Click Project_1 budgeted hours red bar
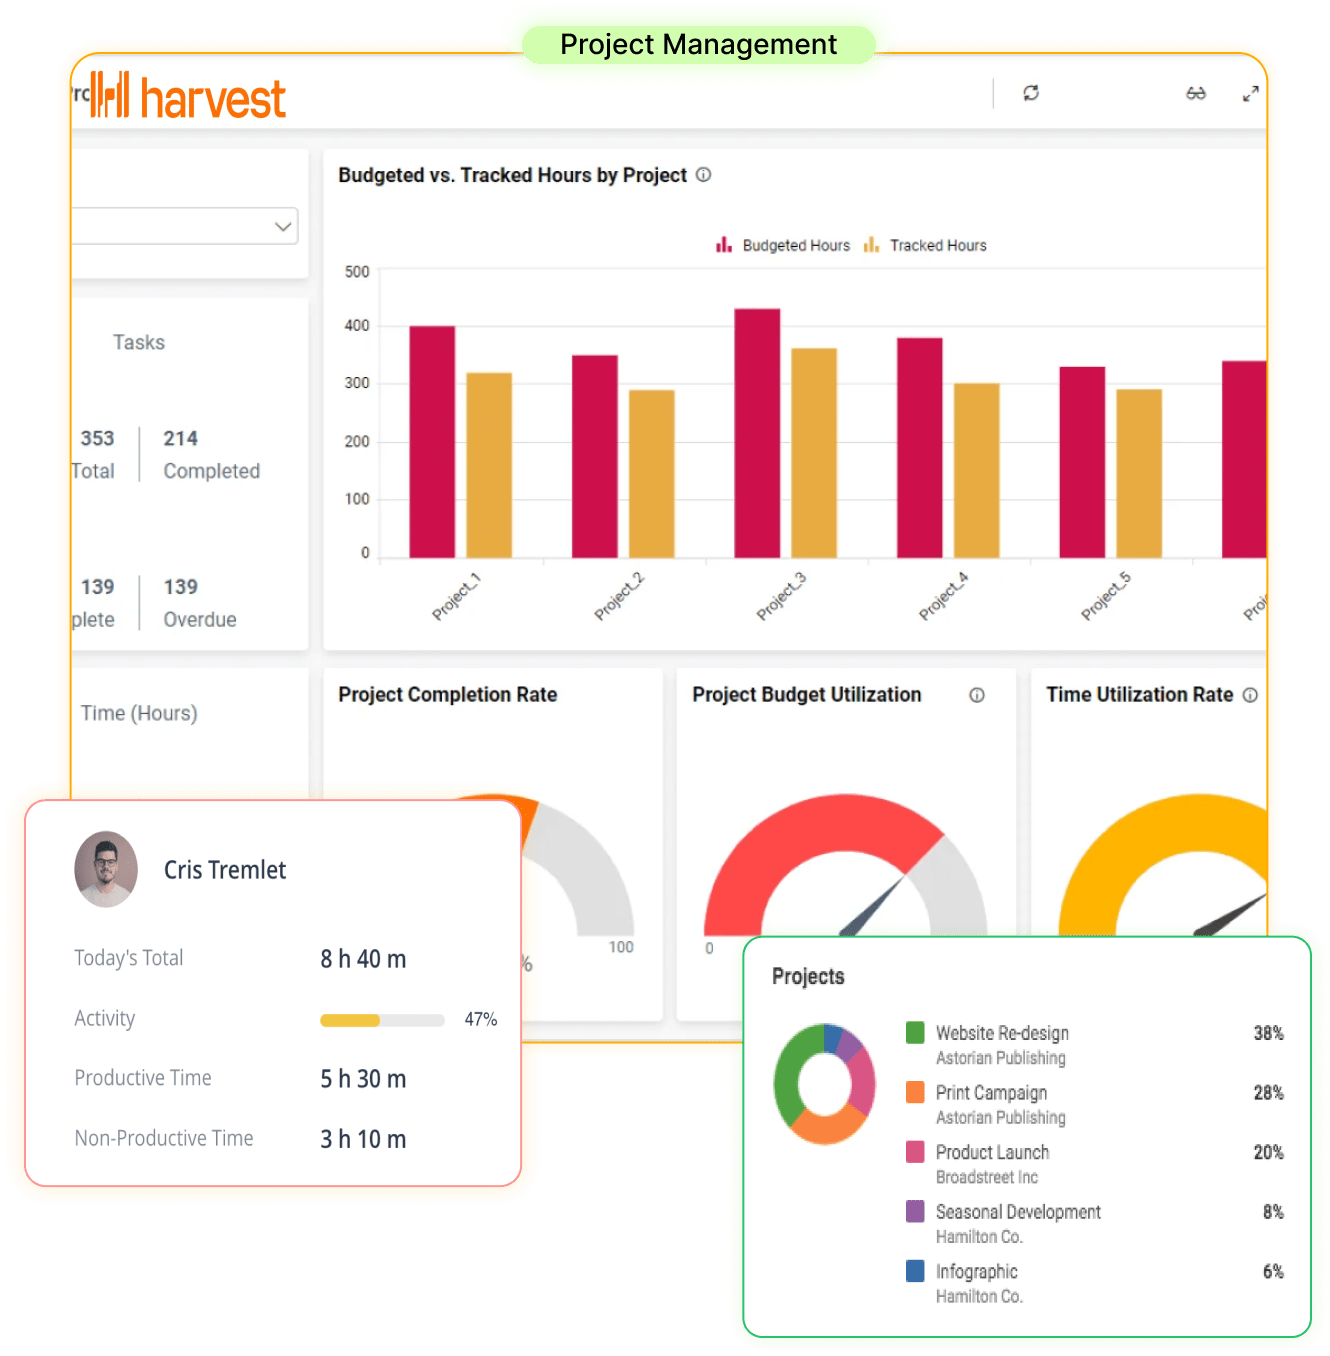 [x=432, y=442]
